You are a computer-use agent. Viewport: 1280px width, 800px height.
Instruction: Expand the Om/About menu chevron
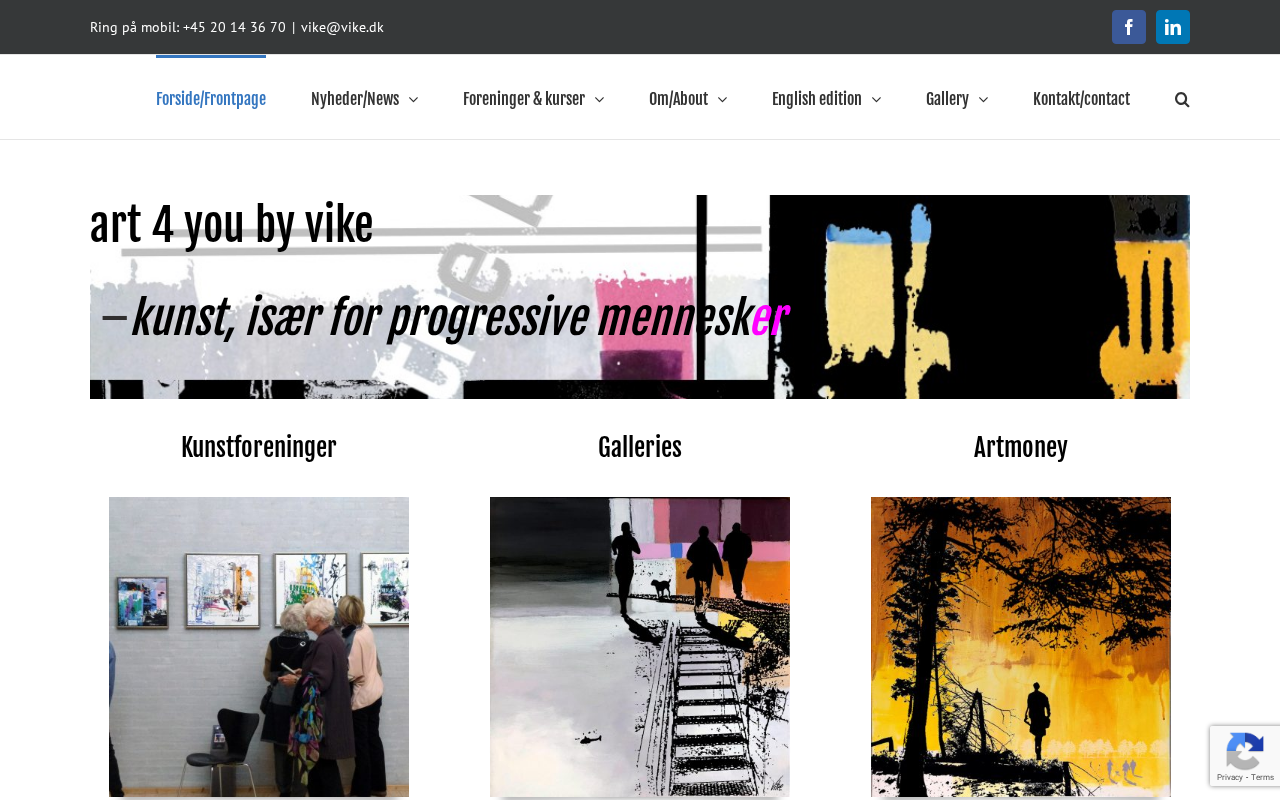(x=722, y=99)
